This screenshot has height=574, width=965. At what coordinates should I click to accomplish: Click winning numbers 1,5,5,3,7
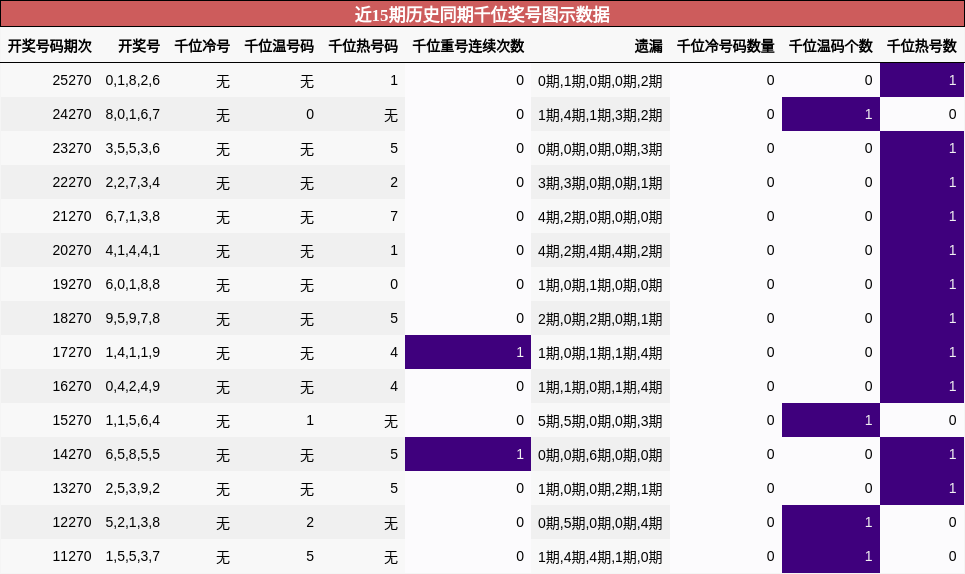pos(132,557)
